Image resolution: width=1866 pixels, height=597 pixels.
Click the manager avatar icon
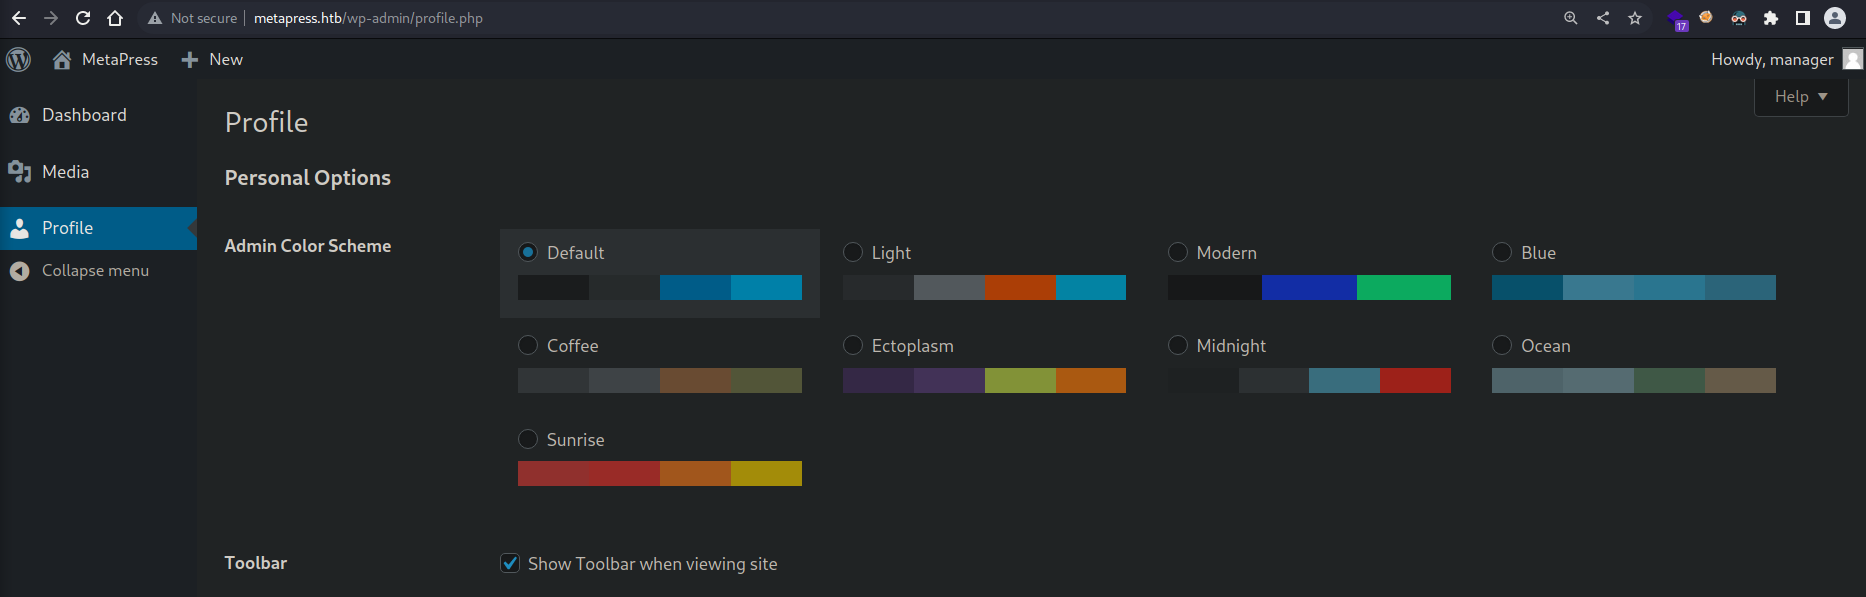pos(1852,60)
